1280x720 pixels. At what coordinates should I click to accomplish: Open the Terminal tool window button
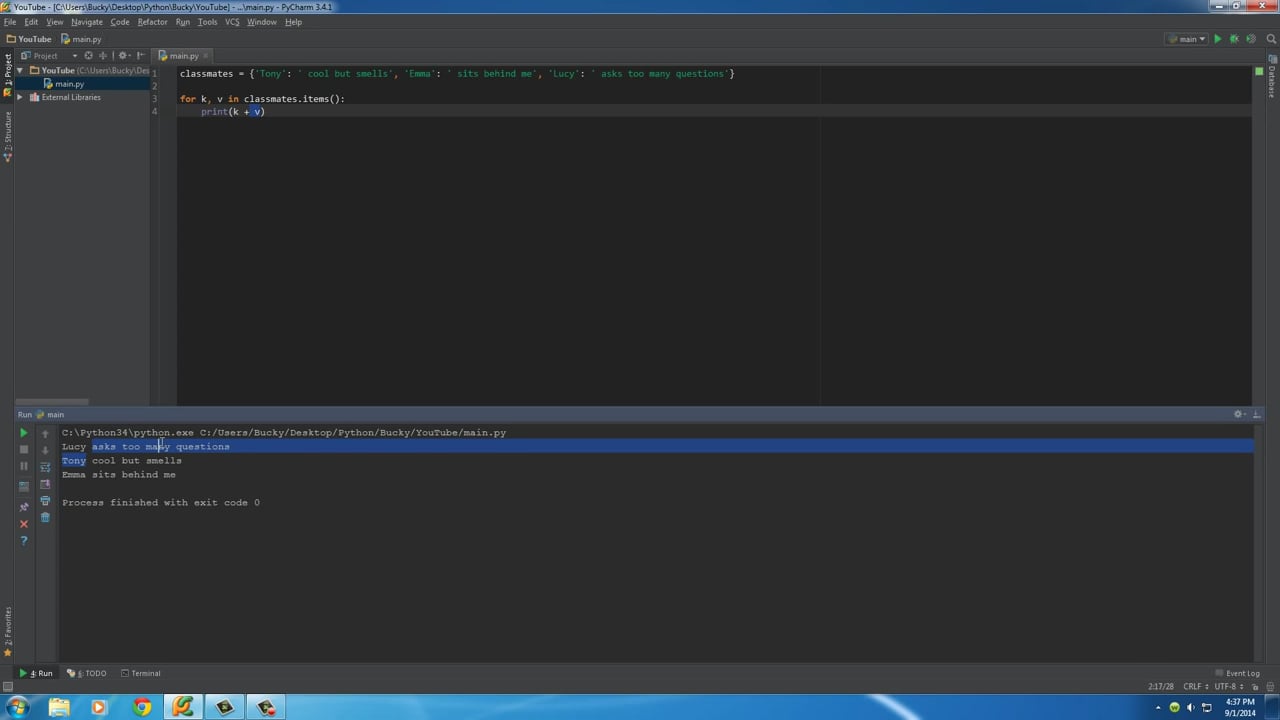point(140,673)
